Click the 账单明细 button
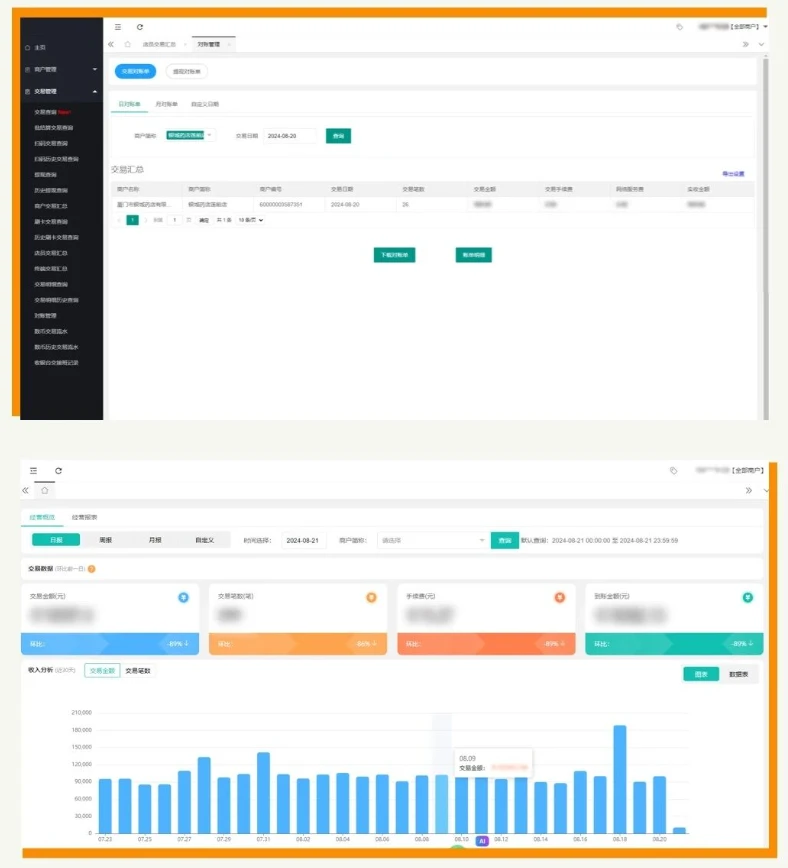Viewport: 788px width, 868px height. [x=473, y=255]
